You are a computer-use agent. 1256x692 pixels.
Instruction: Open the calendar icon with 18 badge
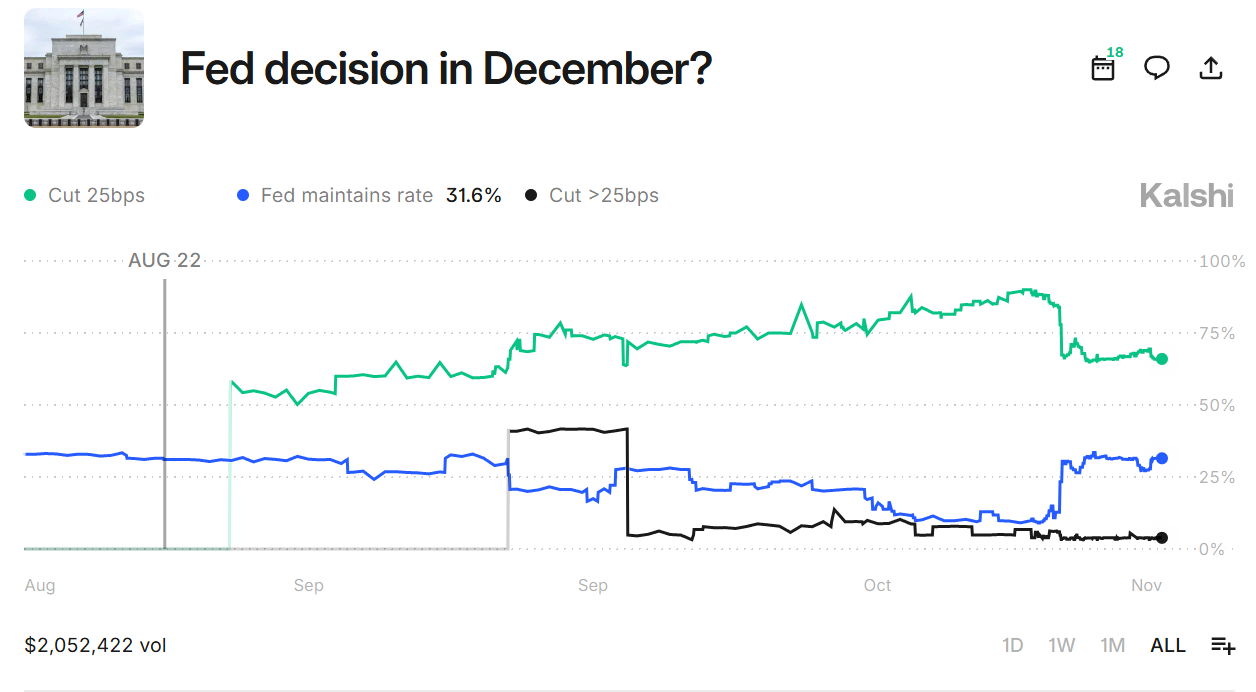coord(1103,68)
